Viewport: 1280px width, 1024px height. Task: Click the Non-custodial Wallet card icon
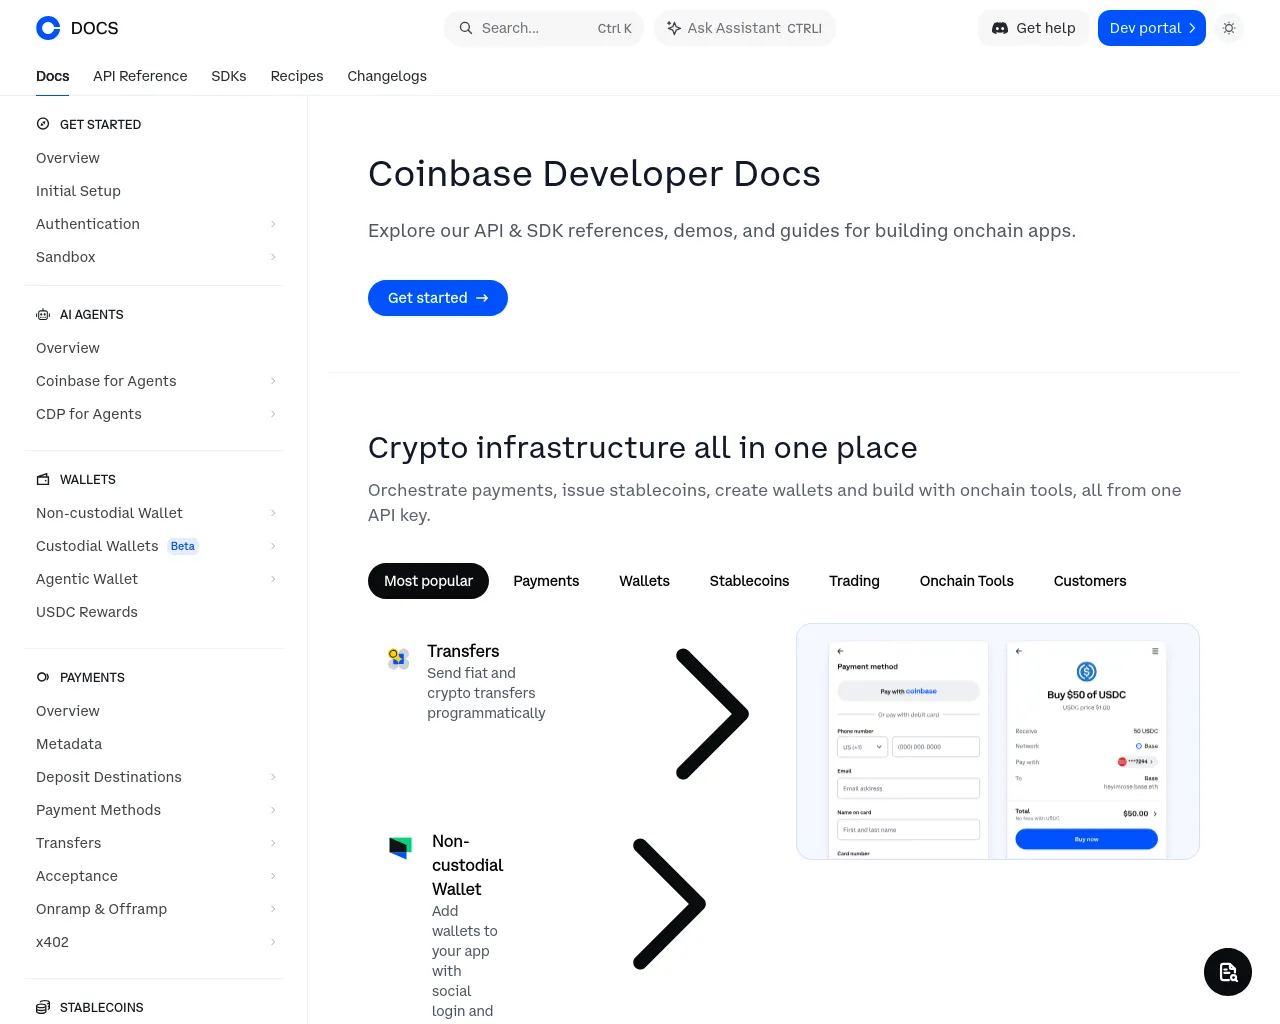pyautogui.click(x=400, y=848)
